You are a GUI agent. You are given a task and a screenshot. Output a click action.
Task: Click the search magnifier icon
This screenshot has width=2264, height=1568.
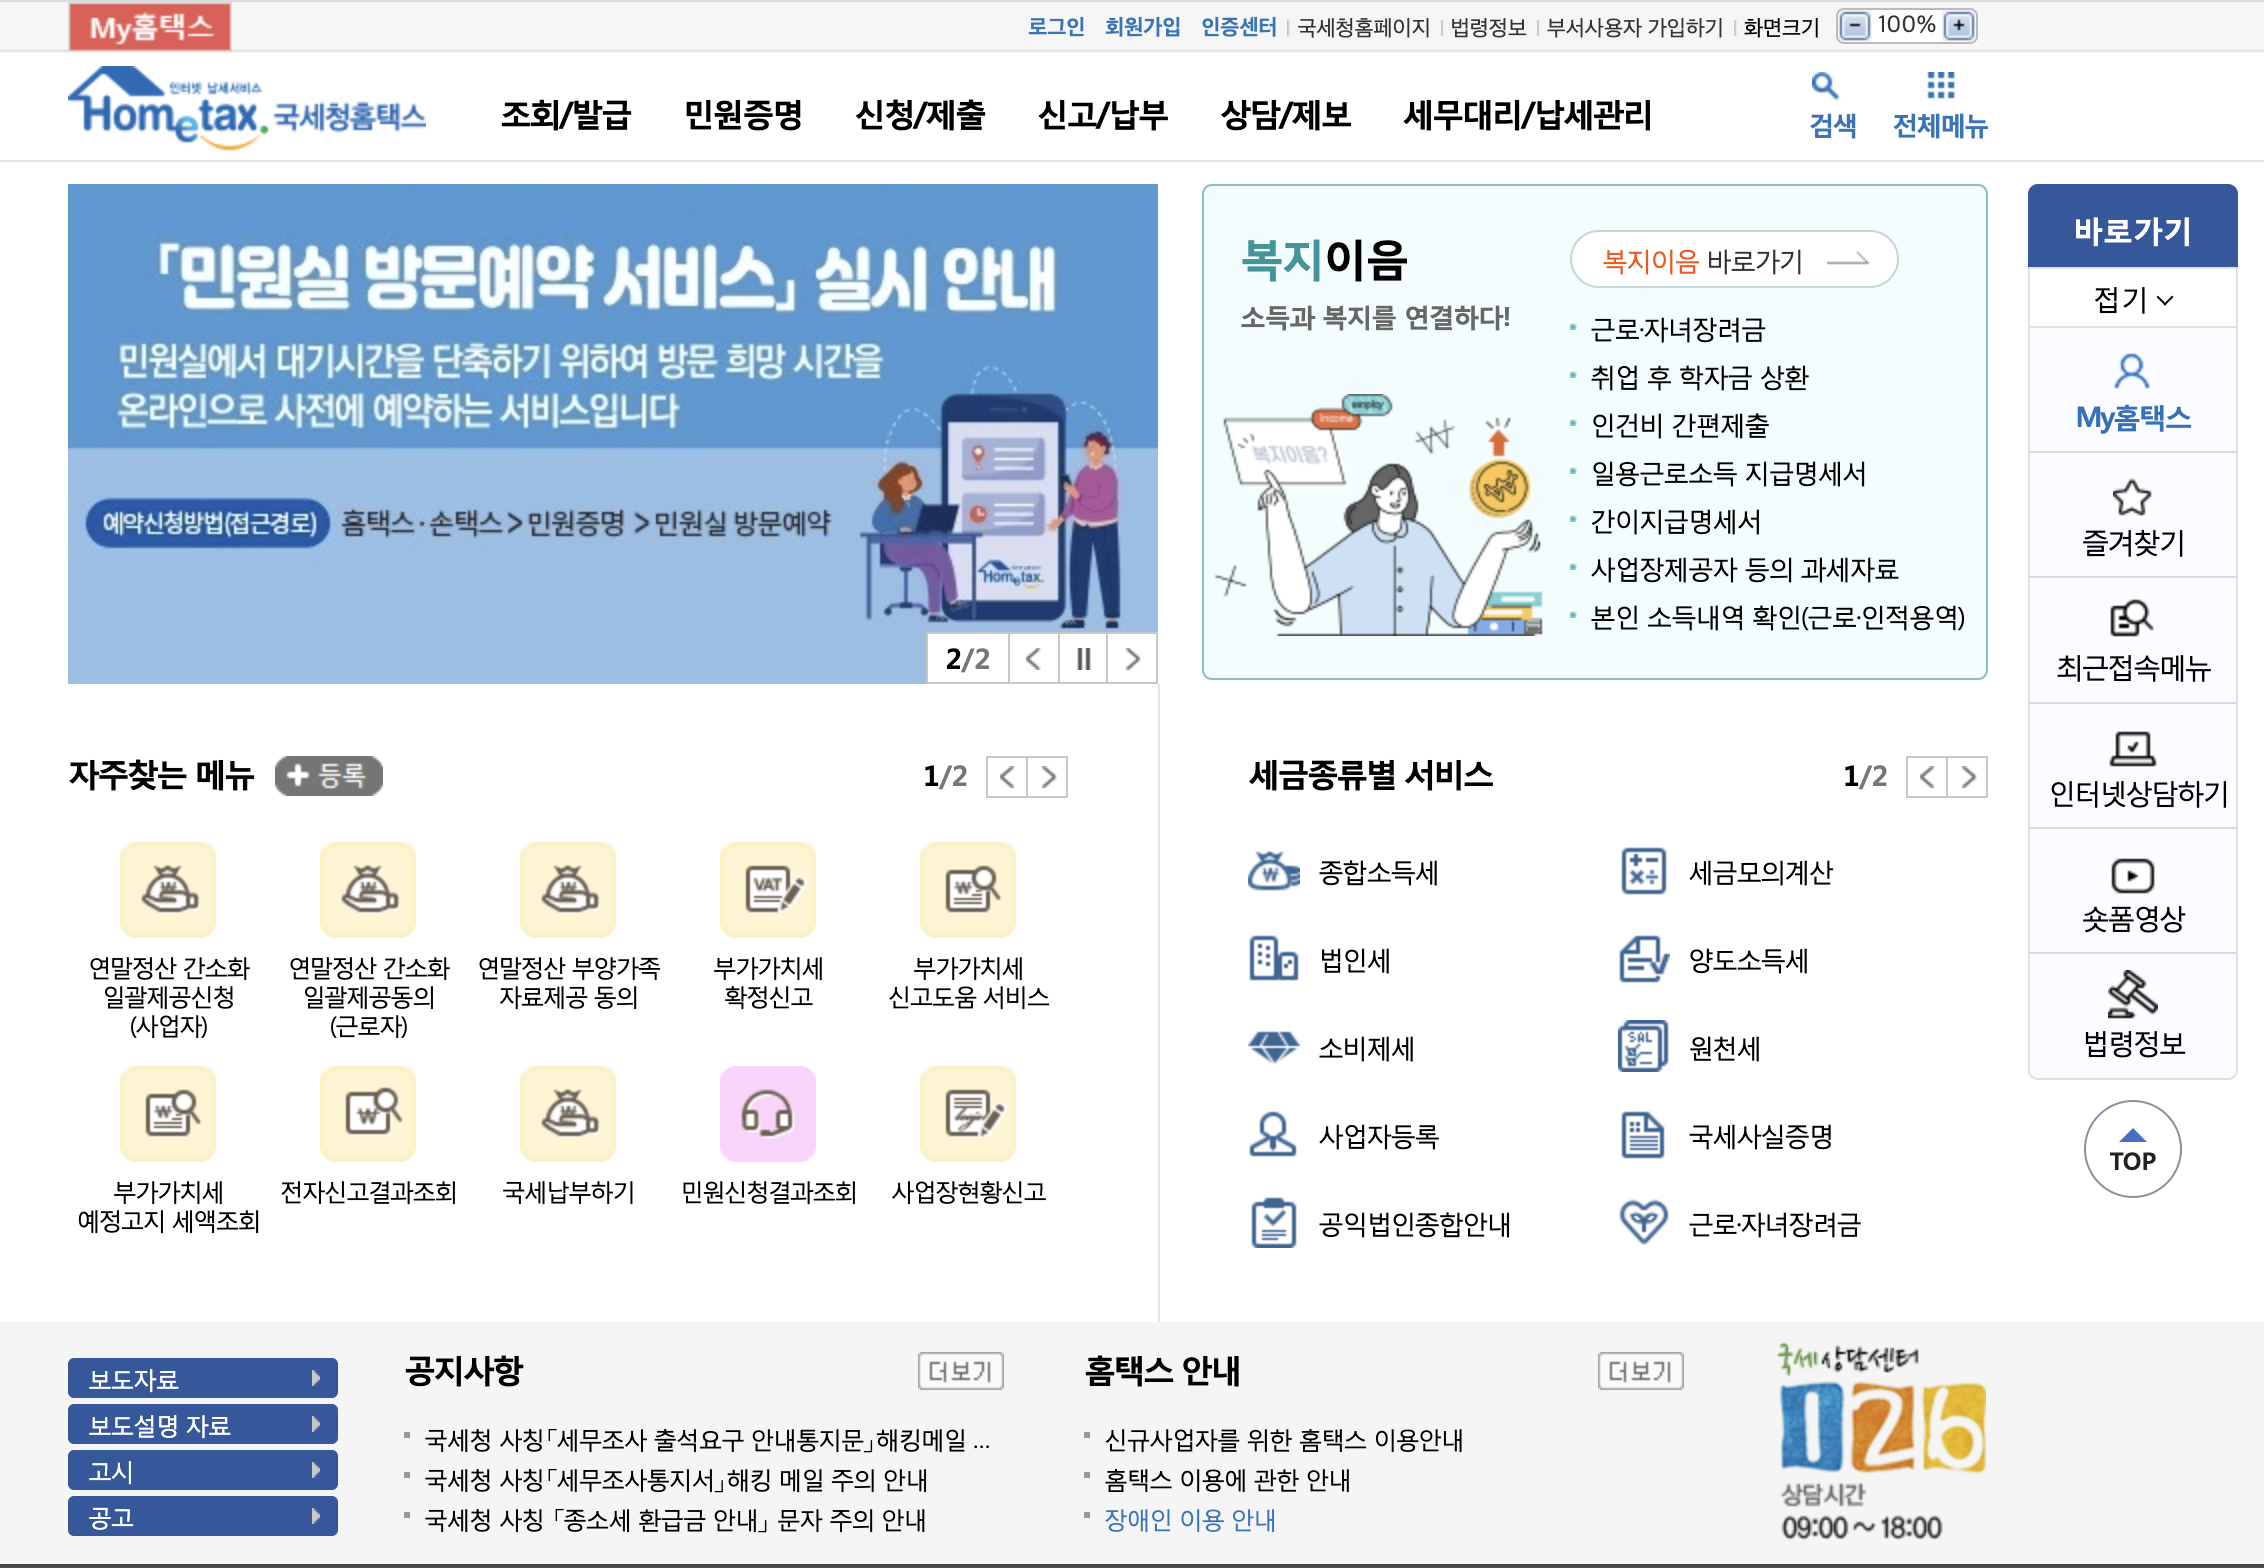tap(1825, 86)
